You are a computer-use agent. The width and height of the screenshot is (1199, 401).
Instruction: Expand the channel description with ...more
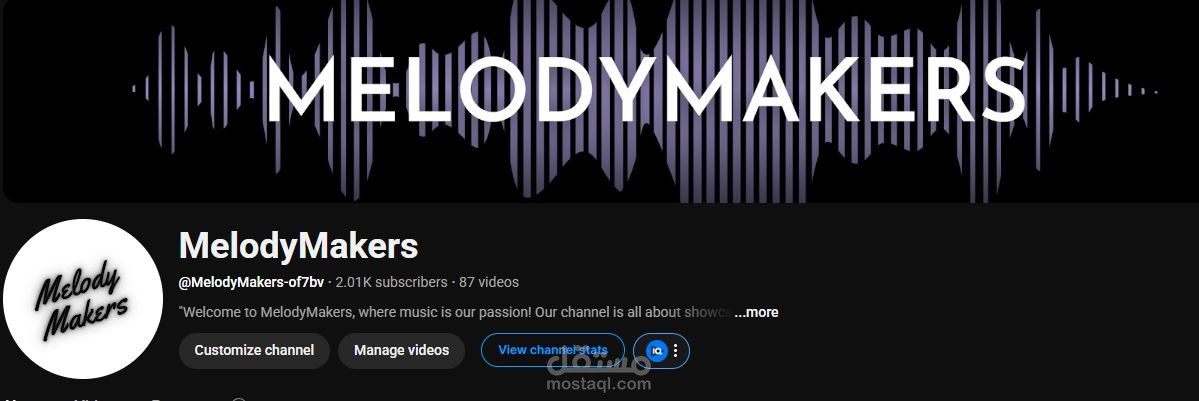tap(755, 312)
